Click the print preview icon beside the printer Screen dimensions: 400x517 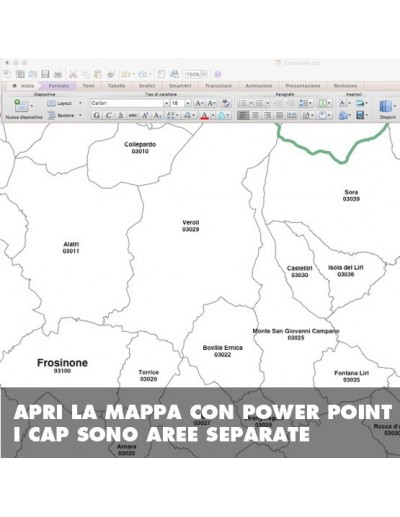[161, 74]
